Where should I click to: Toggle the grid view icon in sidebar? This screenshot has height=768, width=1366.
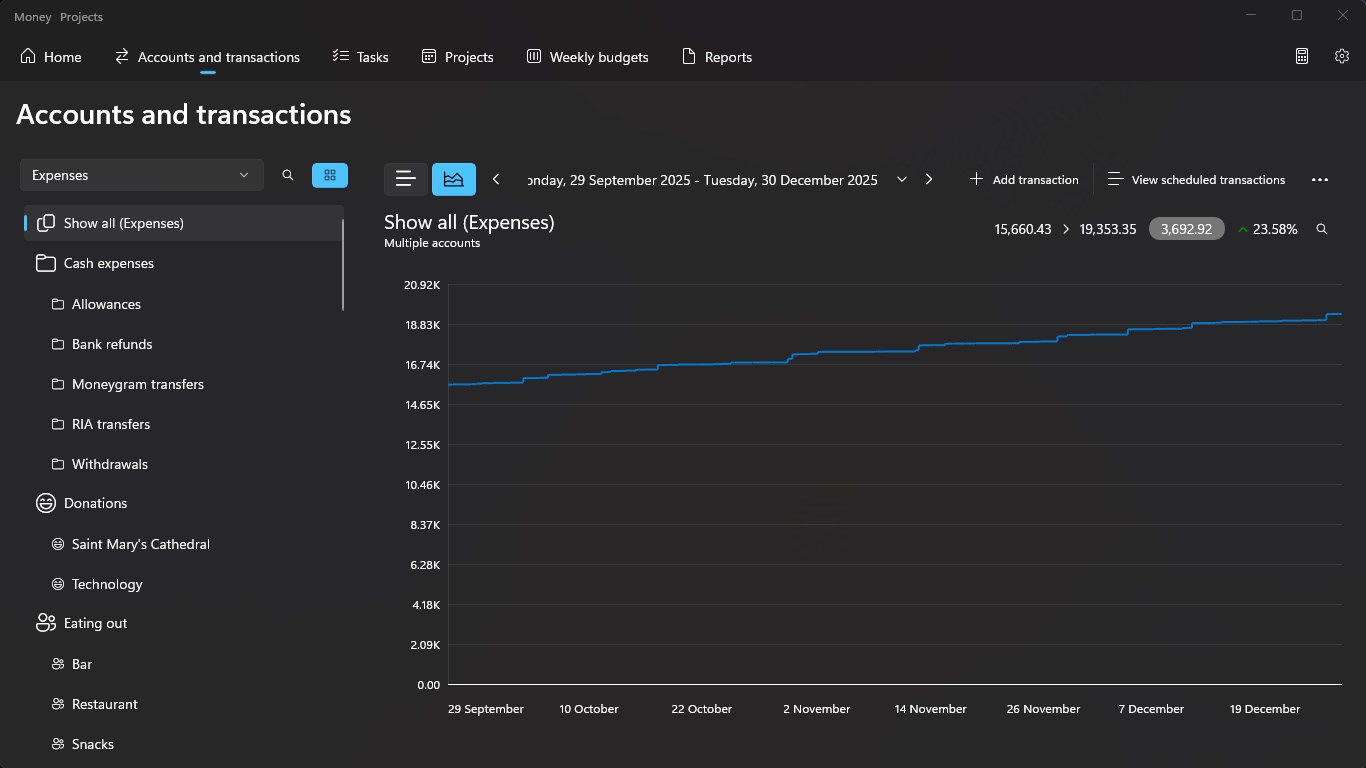[x=330, y=175]
